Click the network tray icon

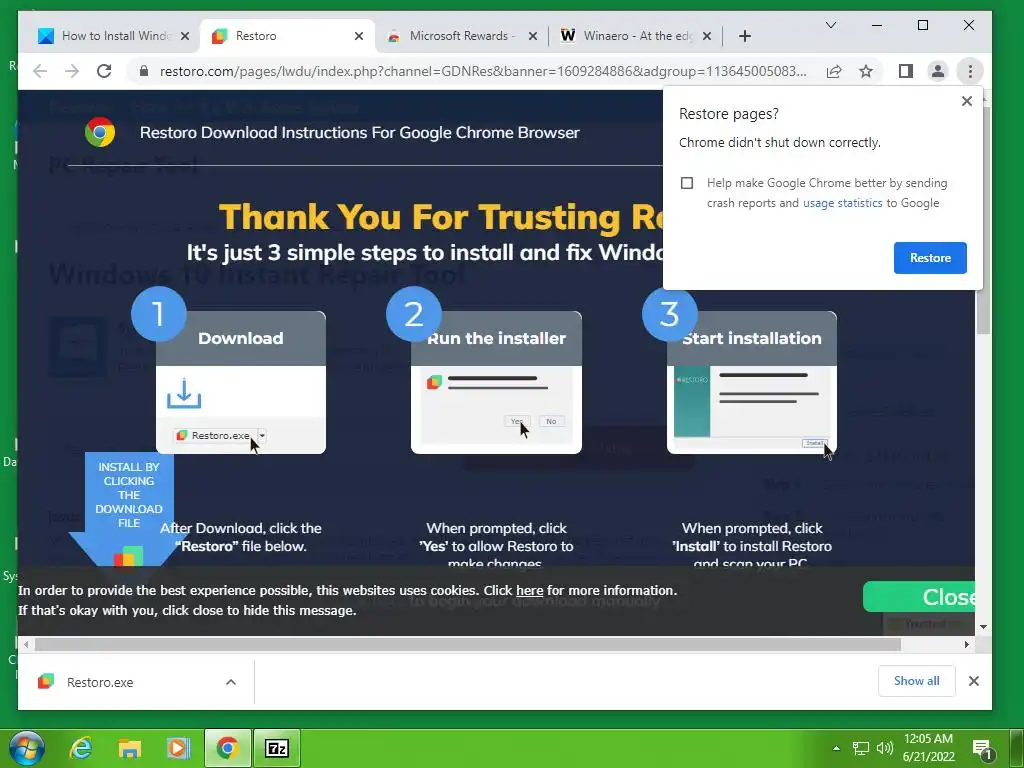tap(861, 748)
